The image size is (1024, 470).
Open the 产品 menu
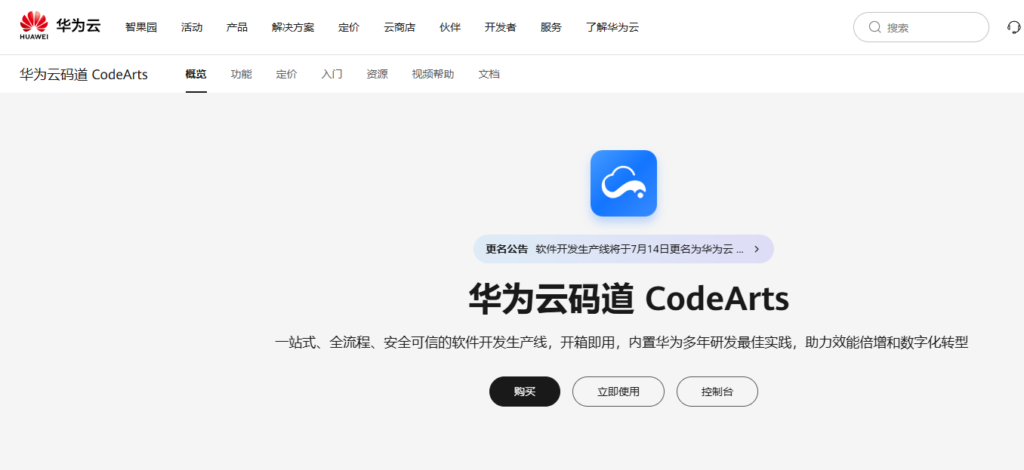(237, 27)
